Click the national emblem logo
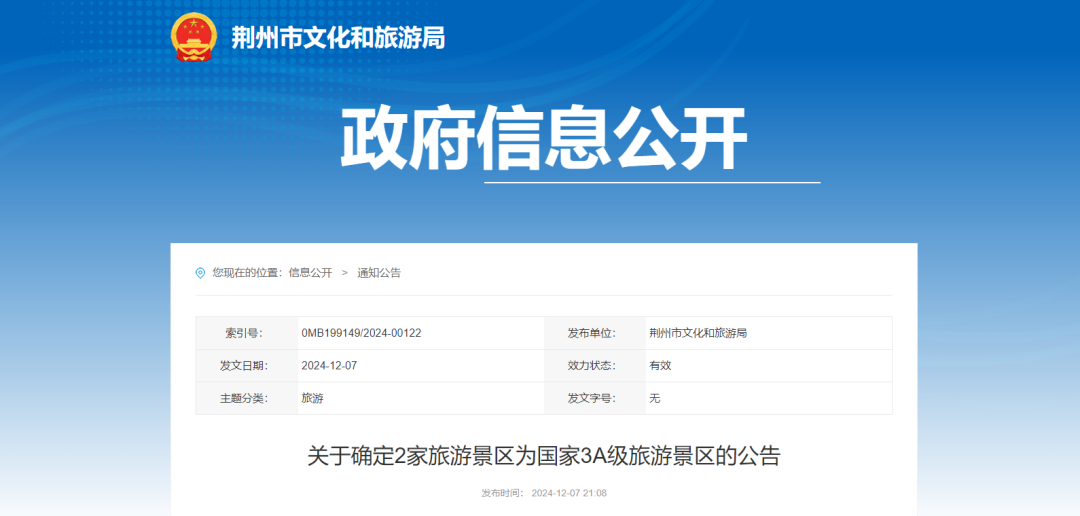Viewport: 1080px width, 516px height. tap(193, 38)
